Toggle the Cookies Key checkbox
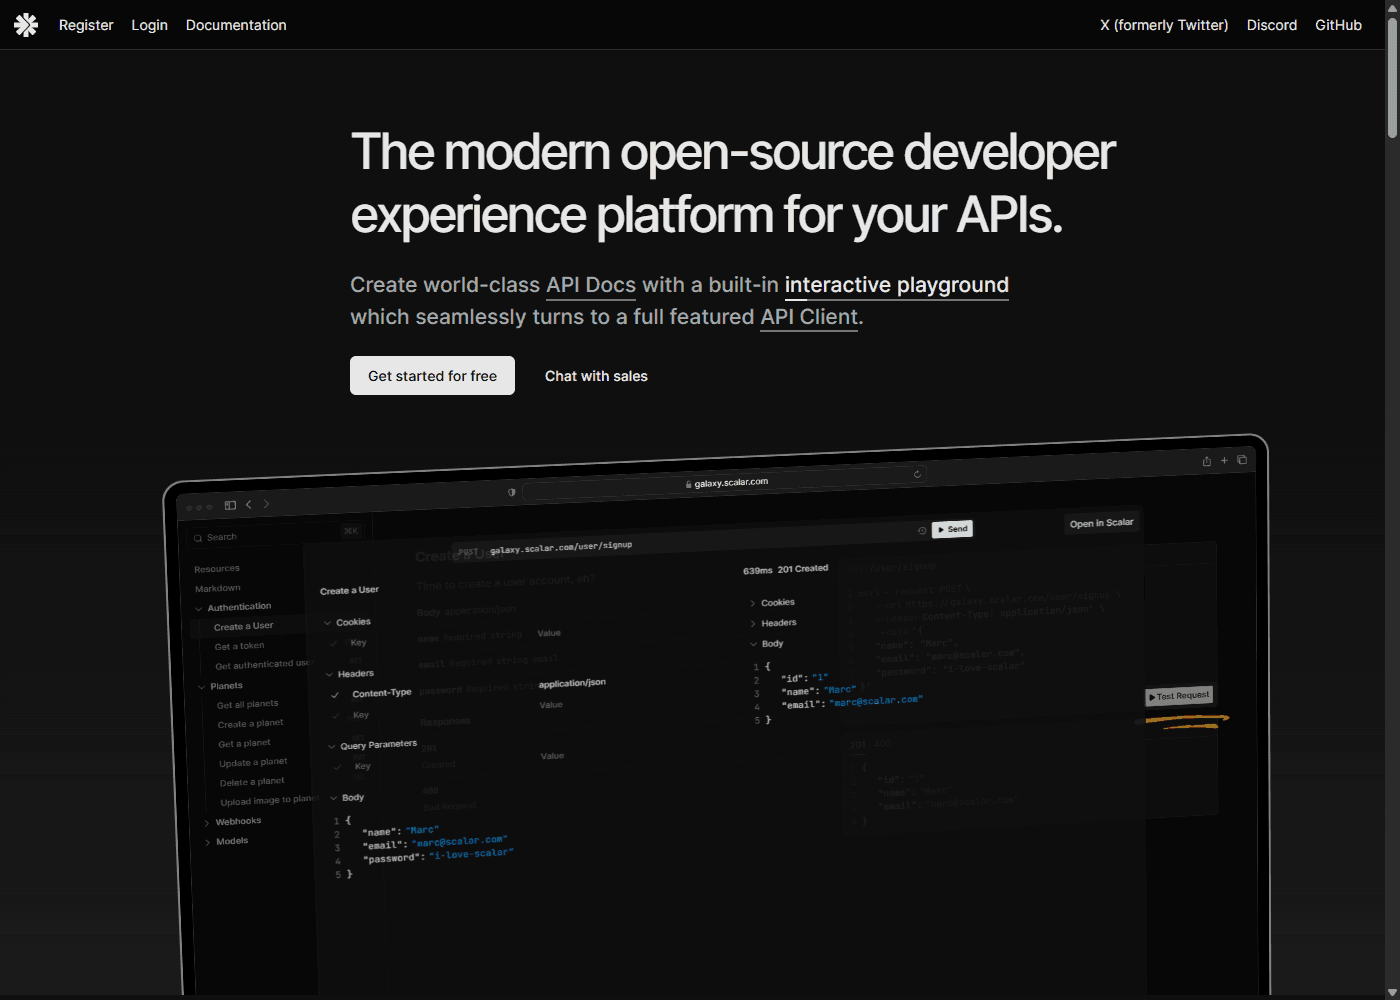This screenshot has width=1400, height=1000. pos(334,643)
